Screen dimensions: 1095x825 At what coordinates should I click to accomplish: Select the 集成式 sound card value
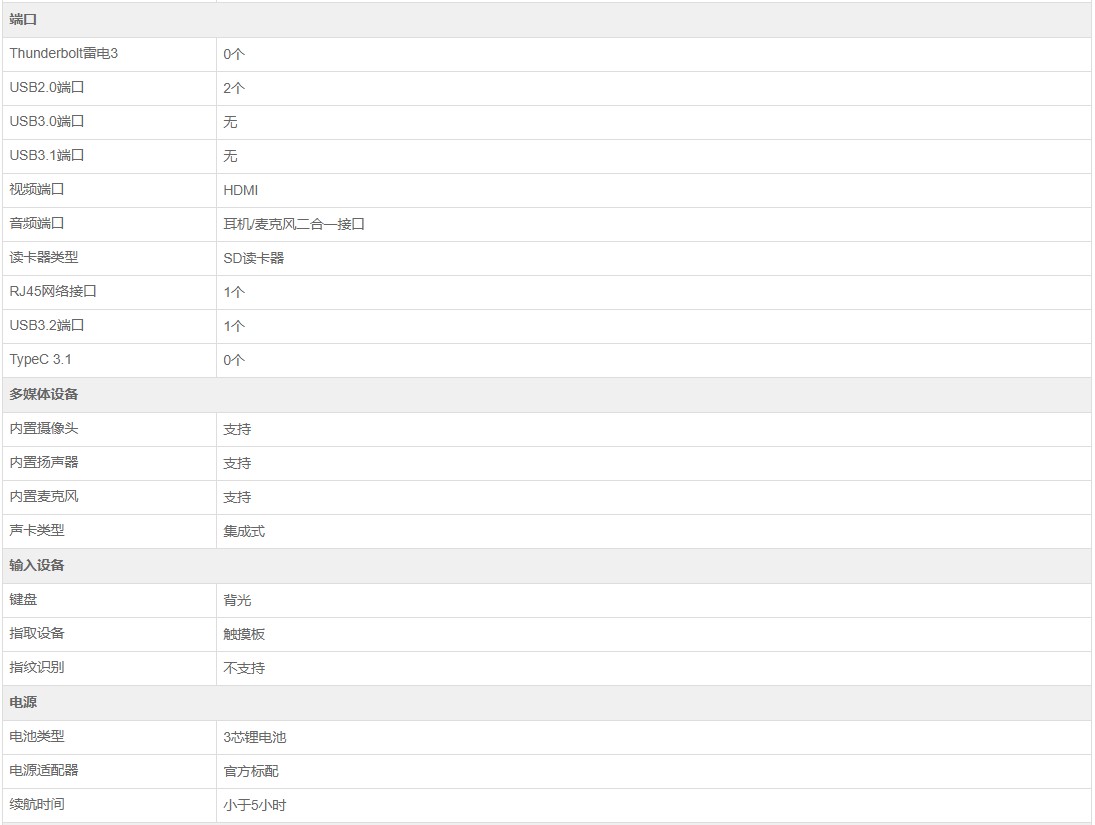244,532
